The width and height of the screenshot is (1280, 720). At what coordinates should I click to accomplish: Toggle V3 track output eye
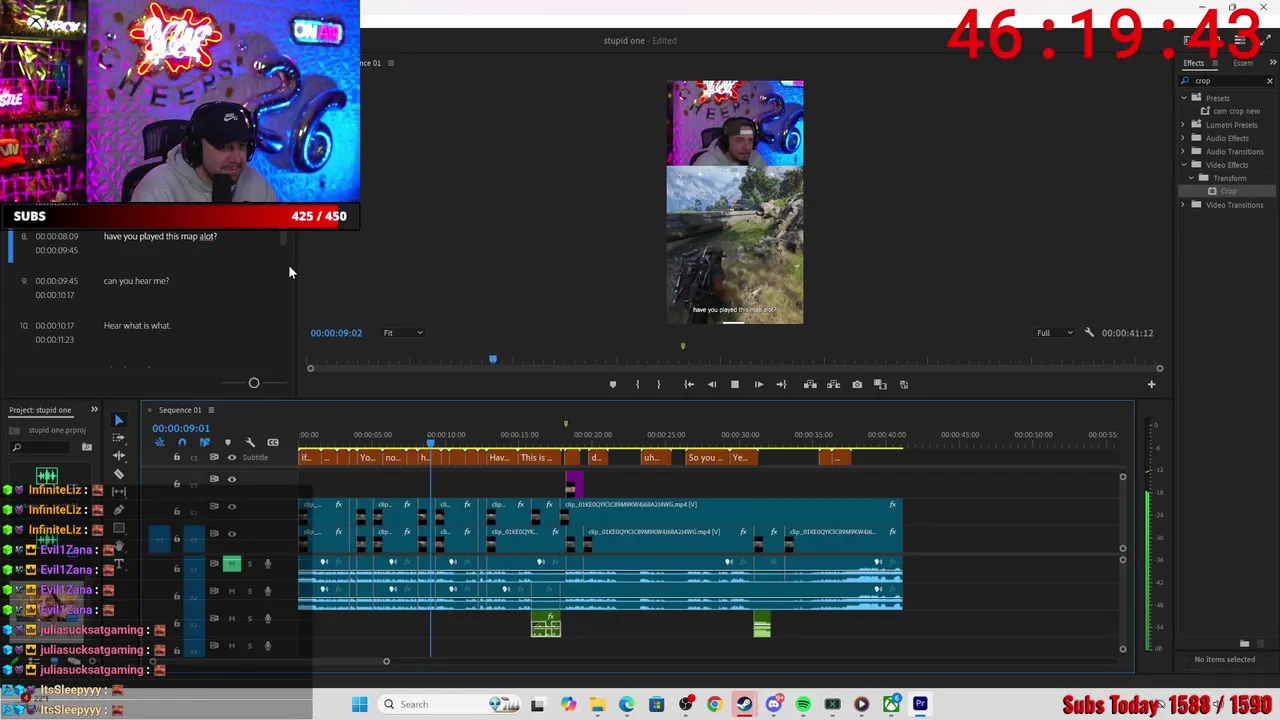pos(232,479)
